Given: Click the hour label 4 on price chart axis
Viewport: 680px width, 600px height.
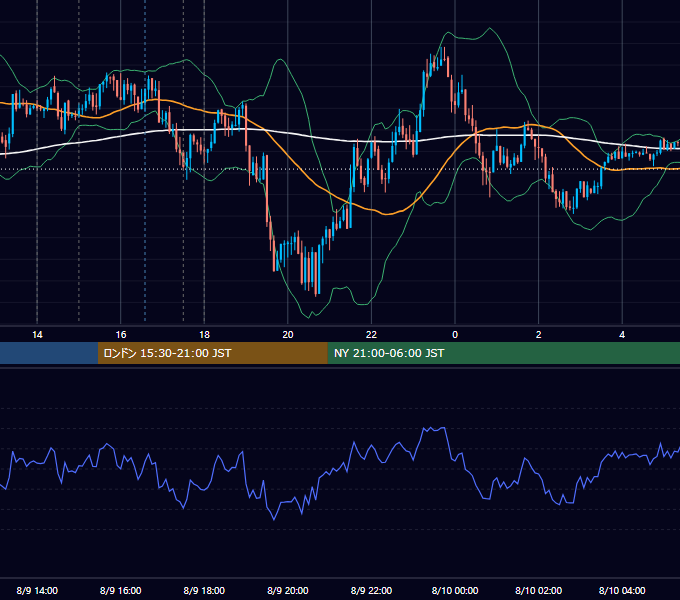Looking at the screenshot, I should pyautogui.click(x=622, y=335).
